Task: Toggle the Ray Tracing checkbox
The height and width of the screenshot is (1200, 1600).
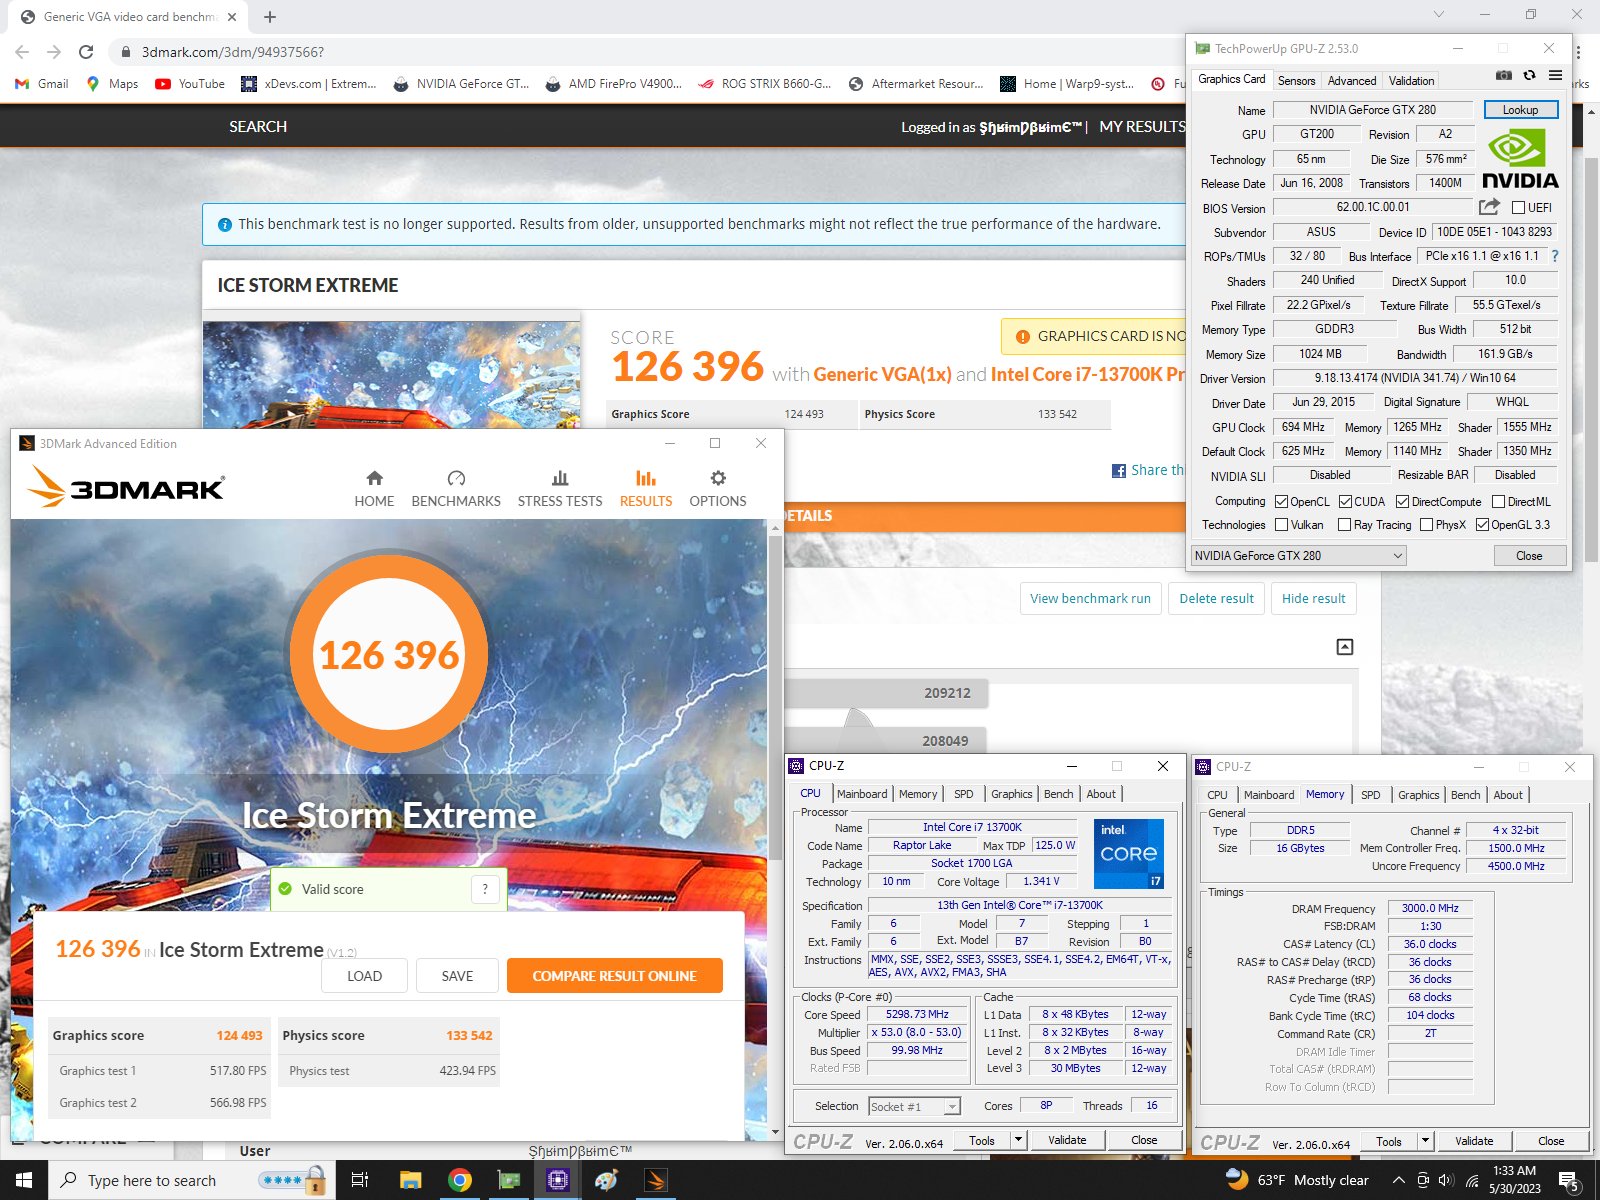Action: coord(1345,525)
